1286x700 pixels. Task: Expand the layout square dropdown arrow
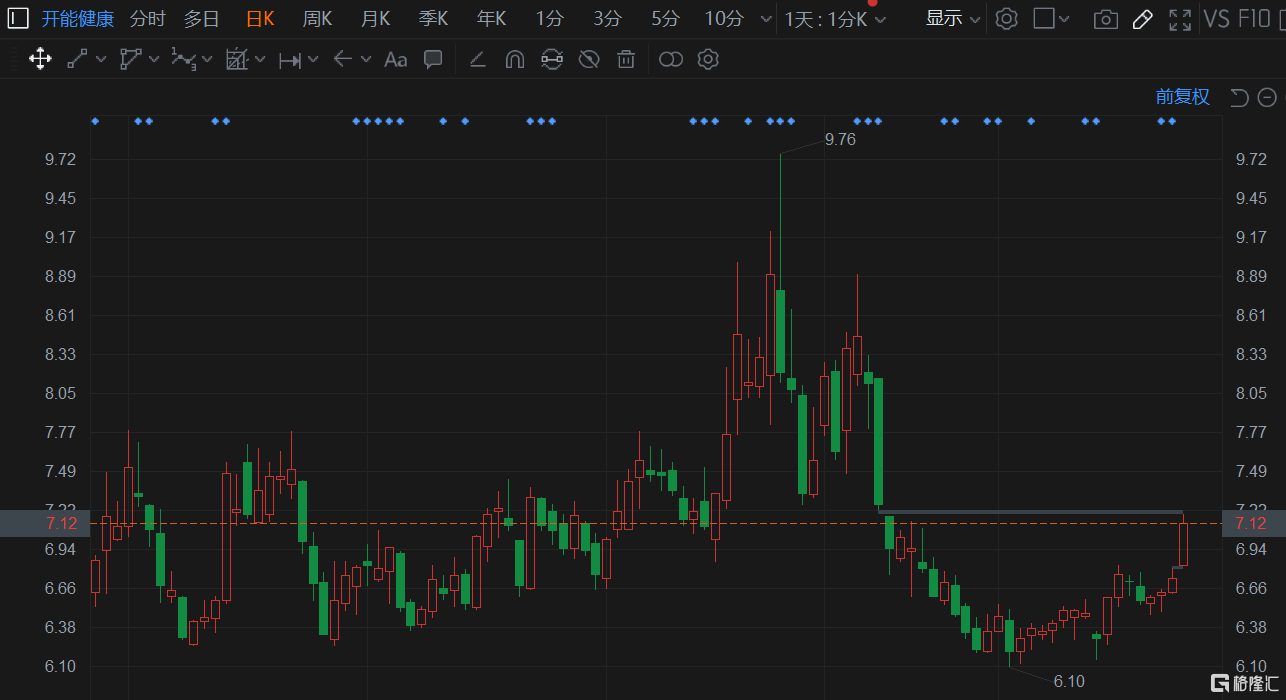point(1064,19)
